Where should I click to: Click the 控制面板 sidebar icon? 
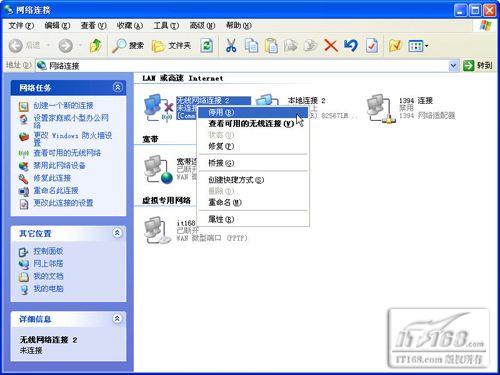click(x=24, y=252)
